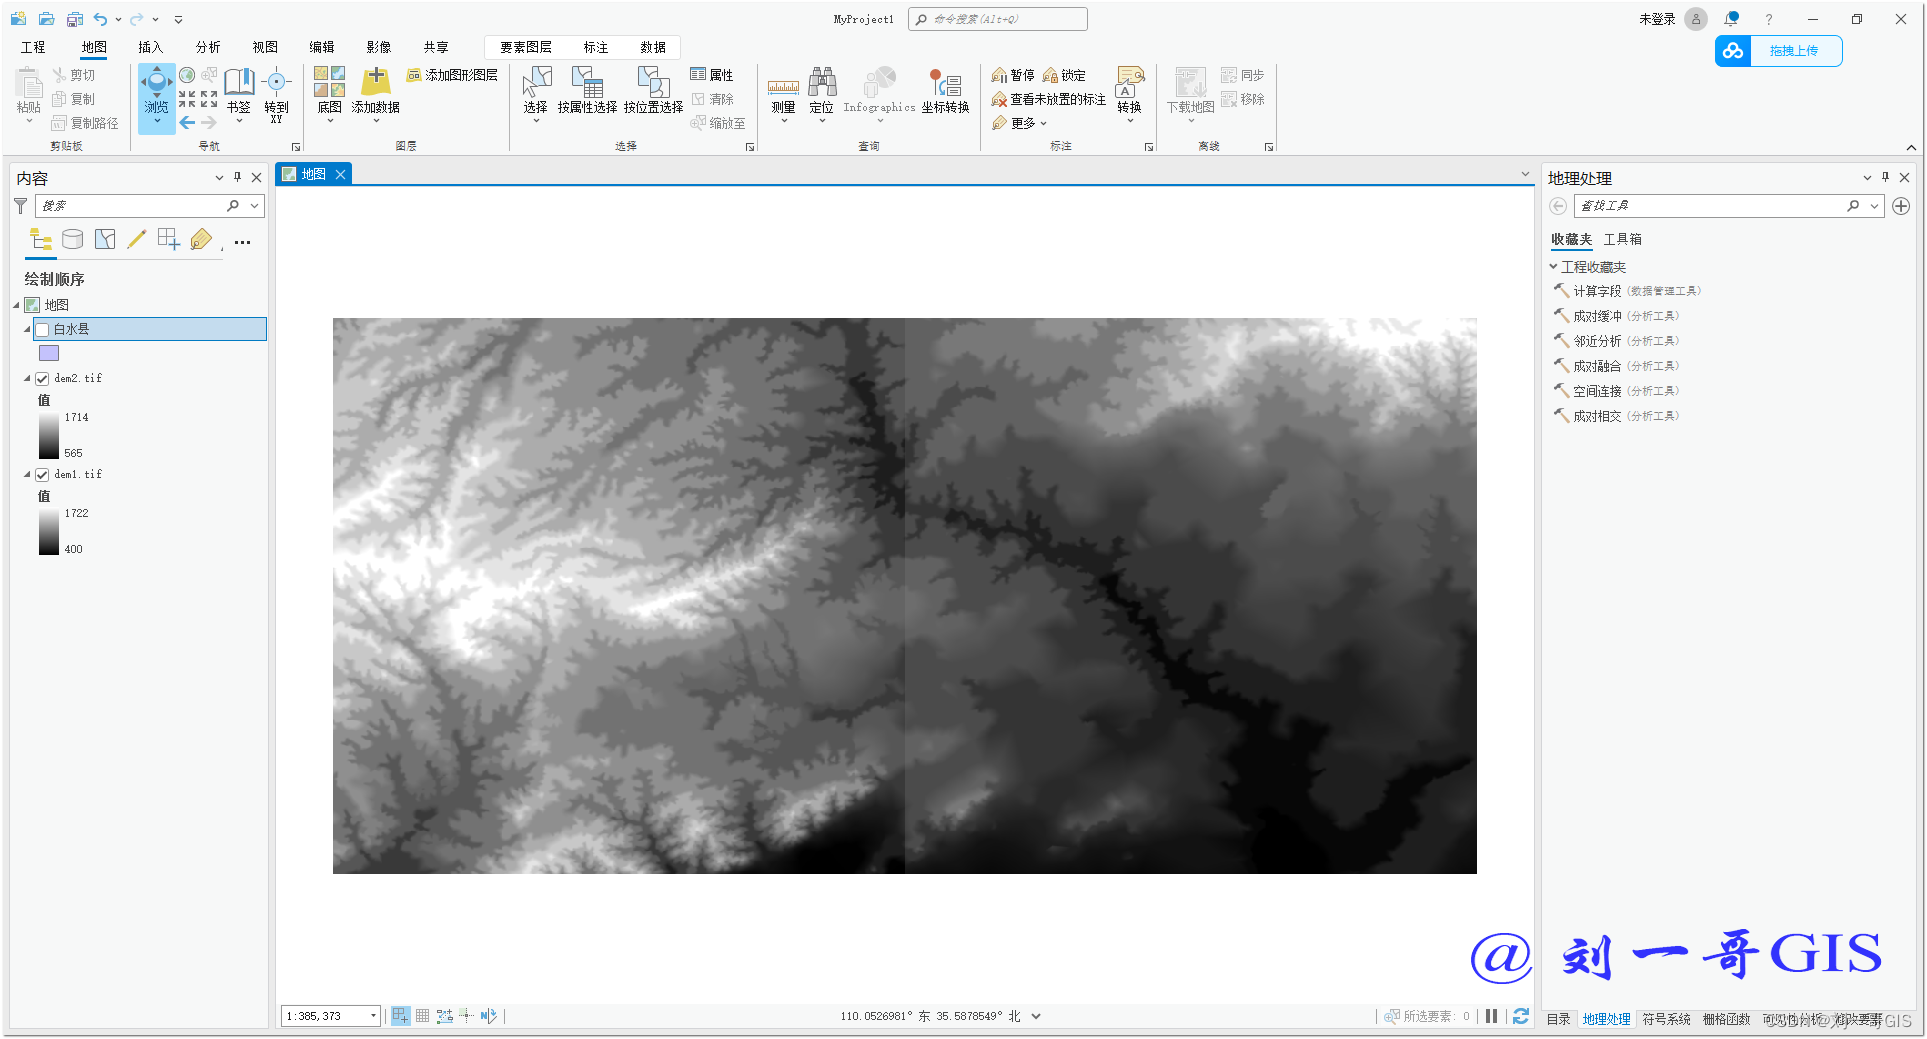Open the 影像 Imagery ribbon tab
The height and width of the screenshot is (1039, 1927).
379,47
